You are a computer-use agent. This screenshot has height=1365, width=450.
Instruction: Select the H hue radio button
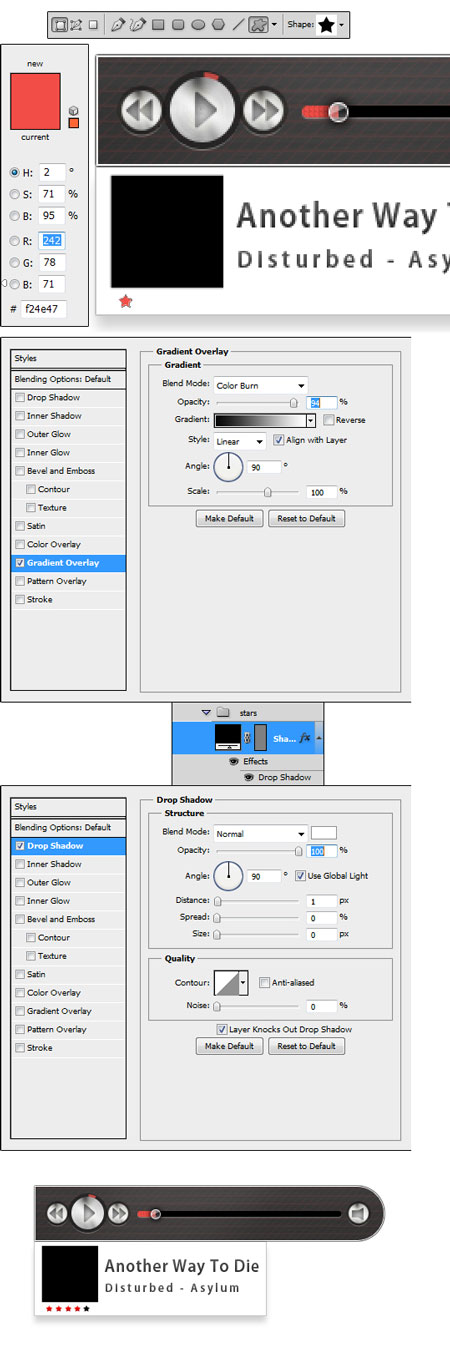[x=14, y=172]
